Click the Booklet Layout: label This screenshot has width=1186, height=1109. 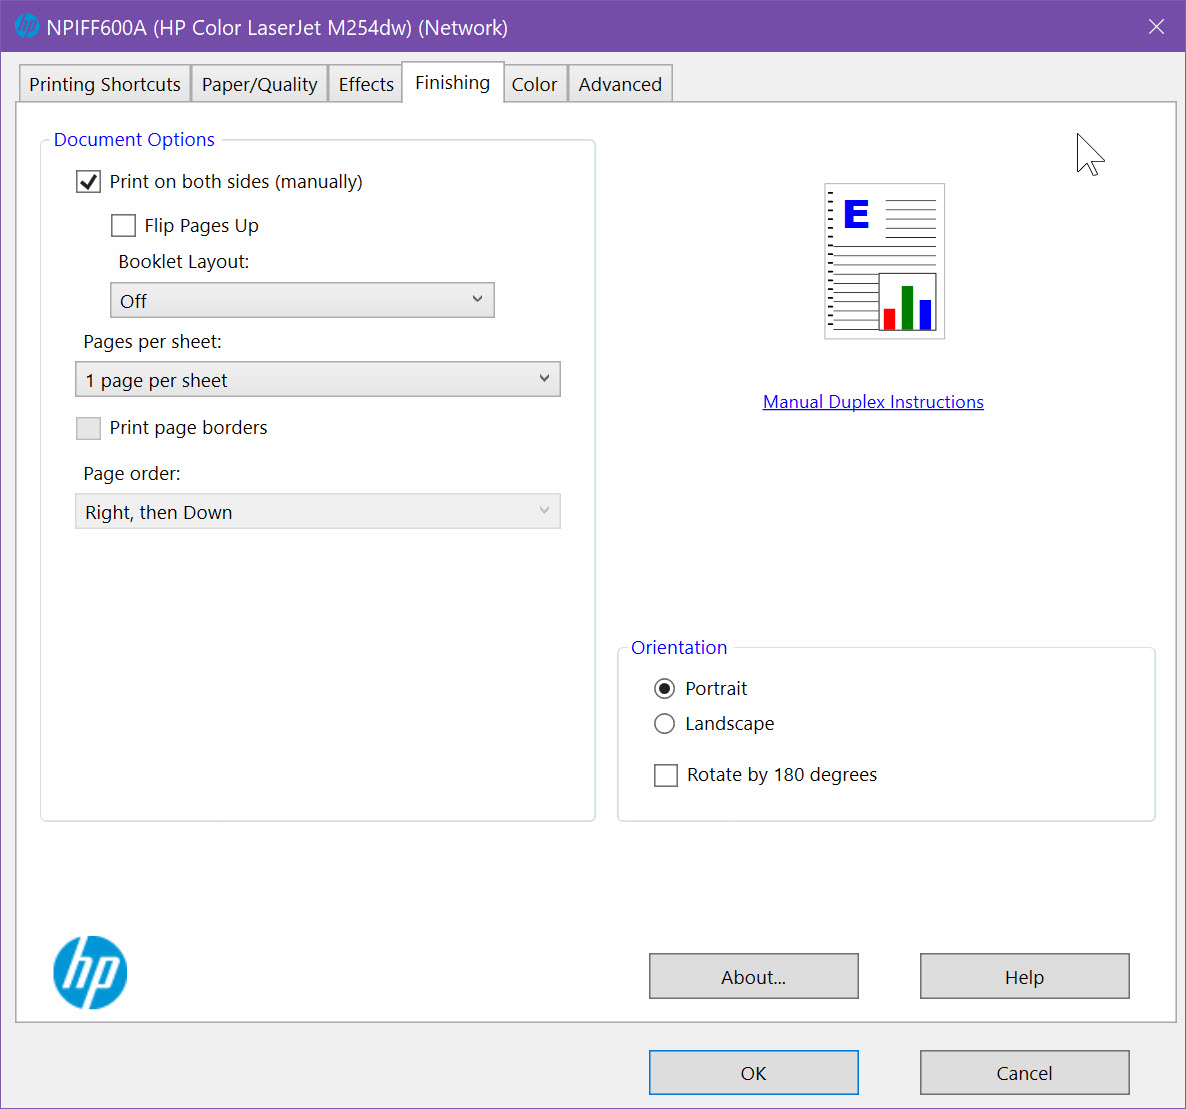(184, 262)
